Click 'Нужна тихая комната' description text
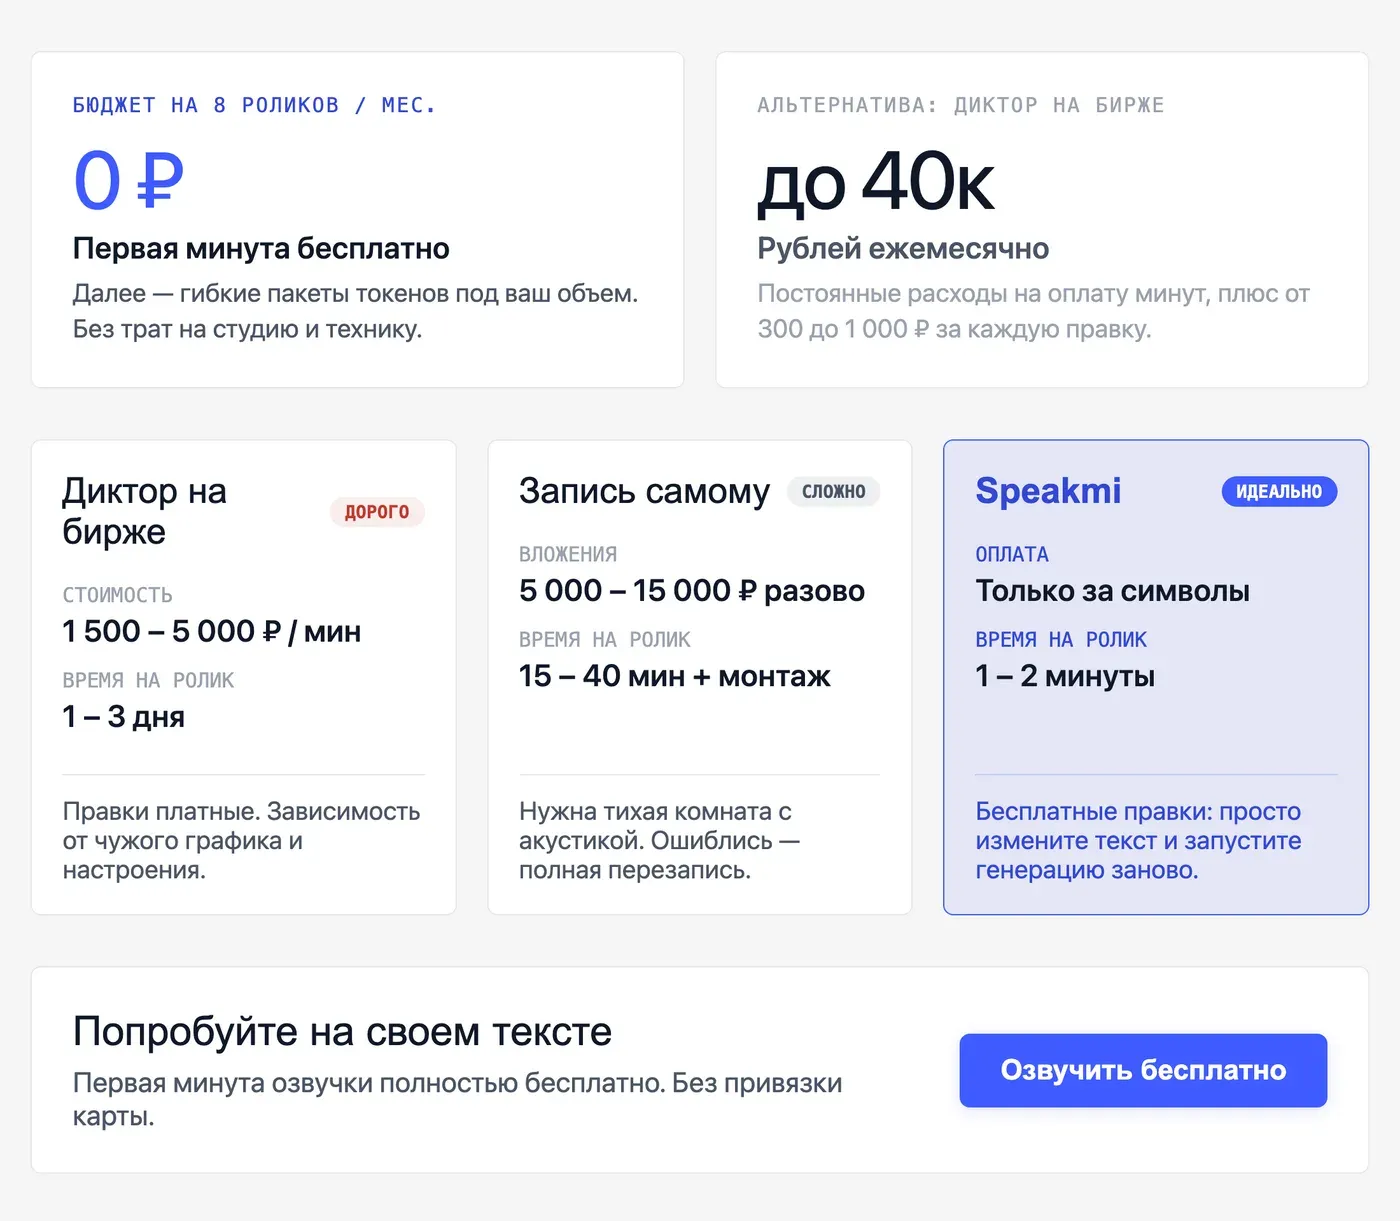The height and width of the screenshot is (1221, 1400). pos(660,840)
